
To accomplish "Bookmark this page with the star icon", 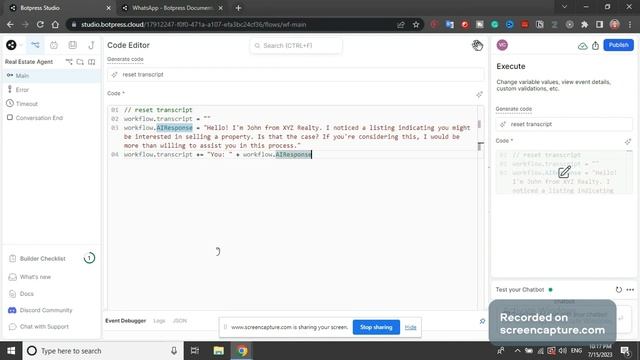I will click(416, 24).
